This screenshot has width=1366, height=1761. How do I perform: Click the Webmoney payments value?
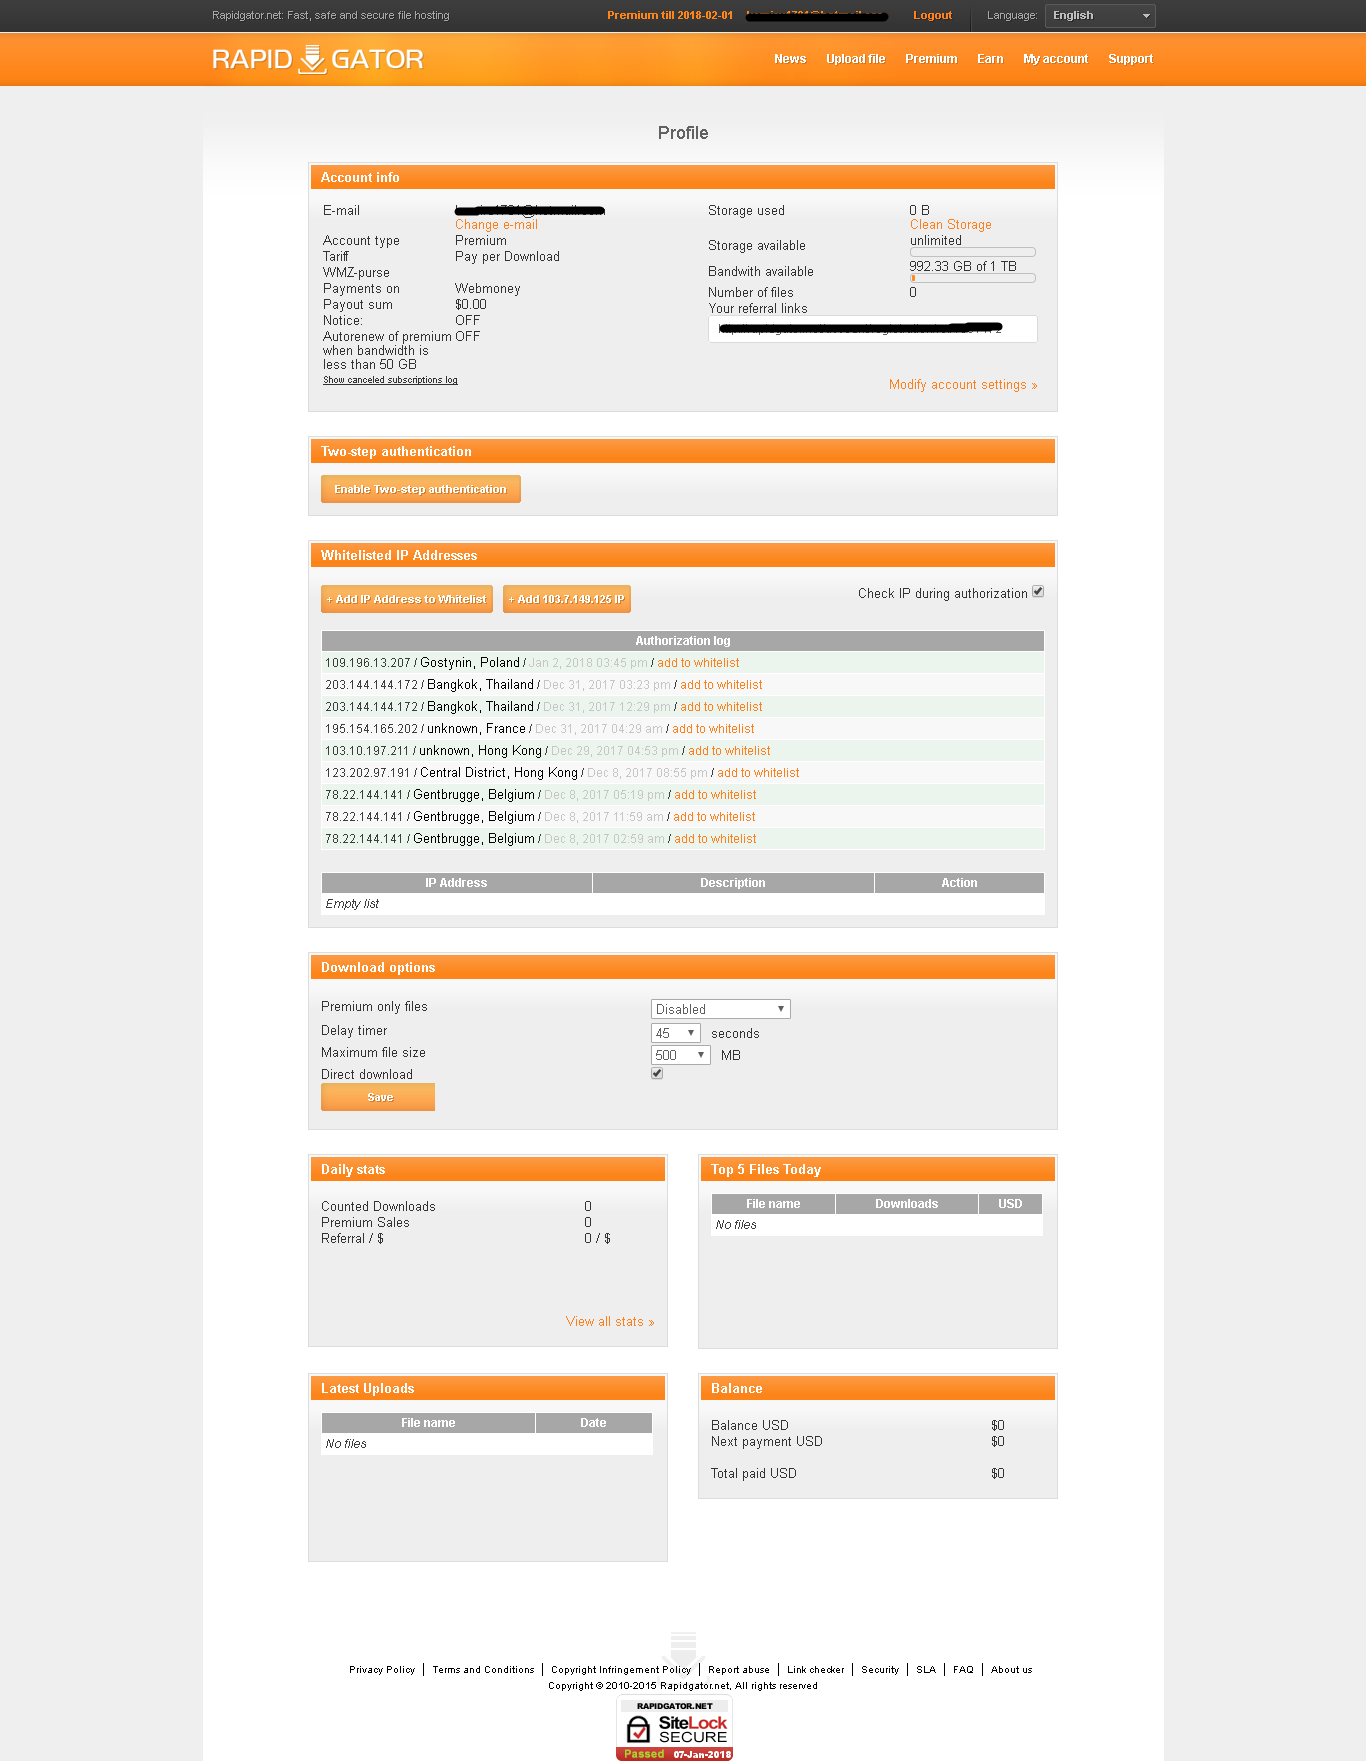488,289
